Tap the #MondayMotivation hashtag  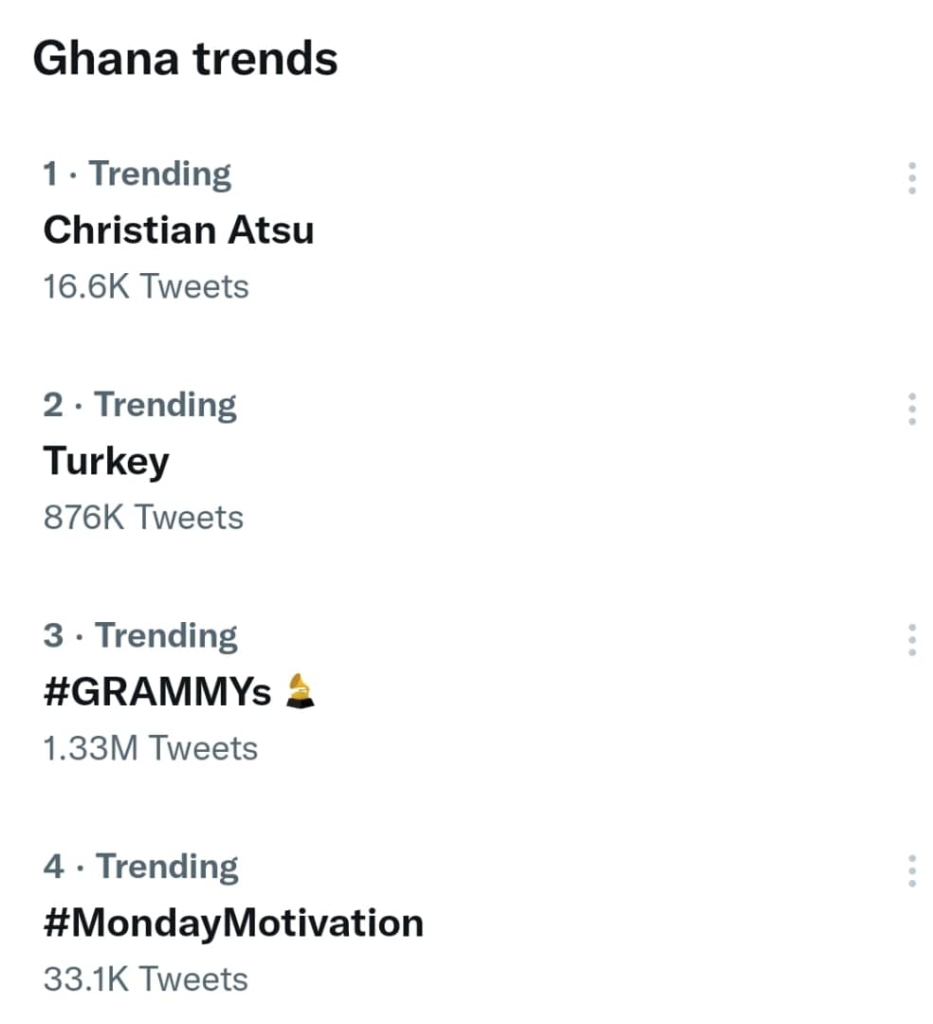pyautogui.click(x=233, y=922)
